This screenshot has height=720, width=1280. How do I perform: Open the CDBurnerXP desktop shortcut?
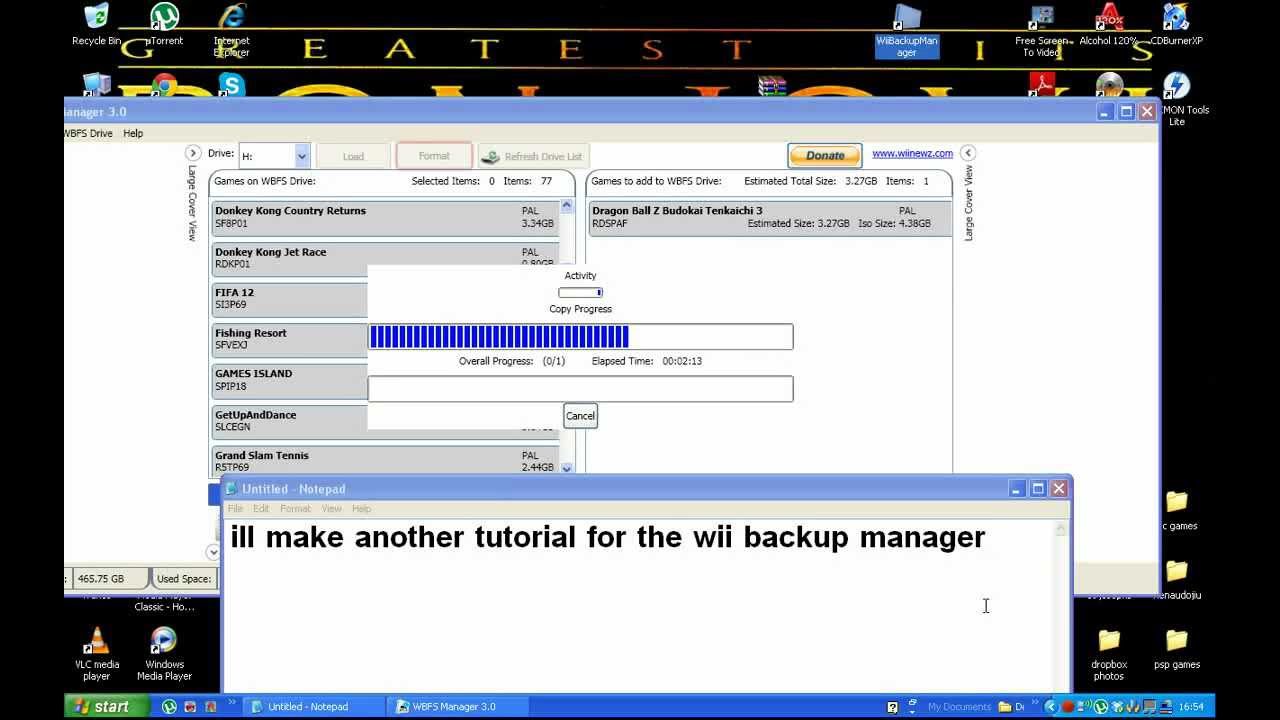[x=1176, y=24]
